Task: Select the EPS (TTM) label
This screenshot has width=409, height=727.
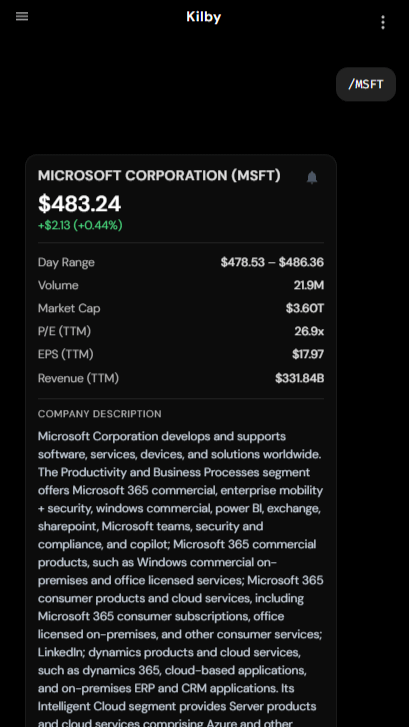Action: pyautogui.click(x=66, y=355)
